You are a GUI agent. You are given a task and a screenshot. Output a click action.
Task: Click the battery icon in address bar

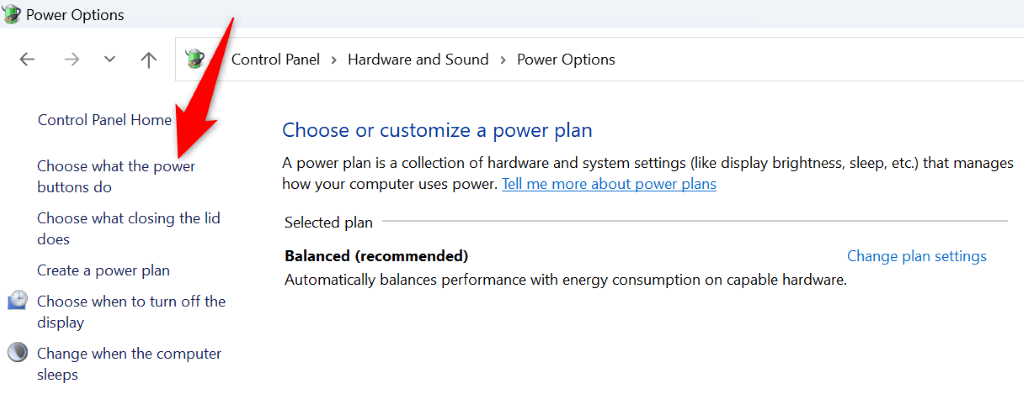pyautogui.click(x=196, y=60)
